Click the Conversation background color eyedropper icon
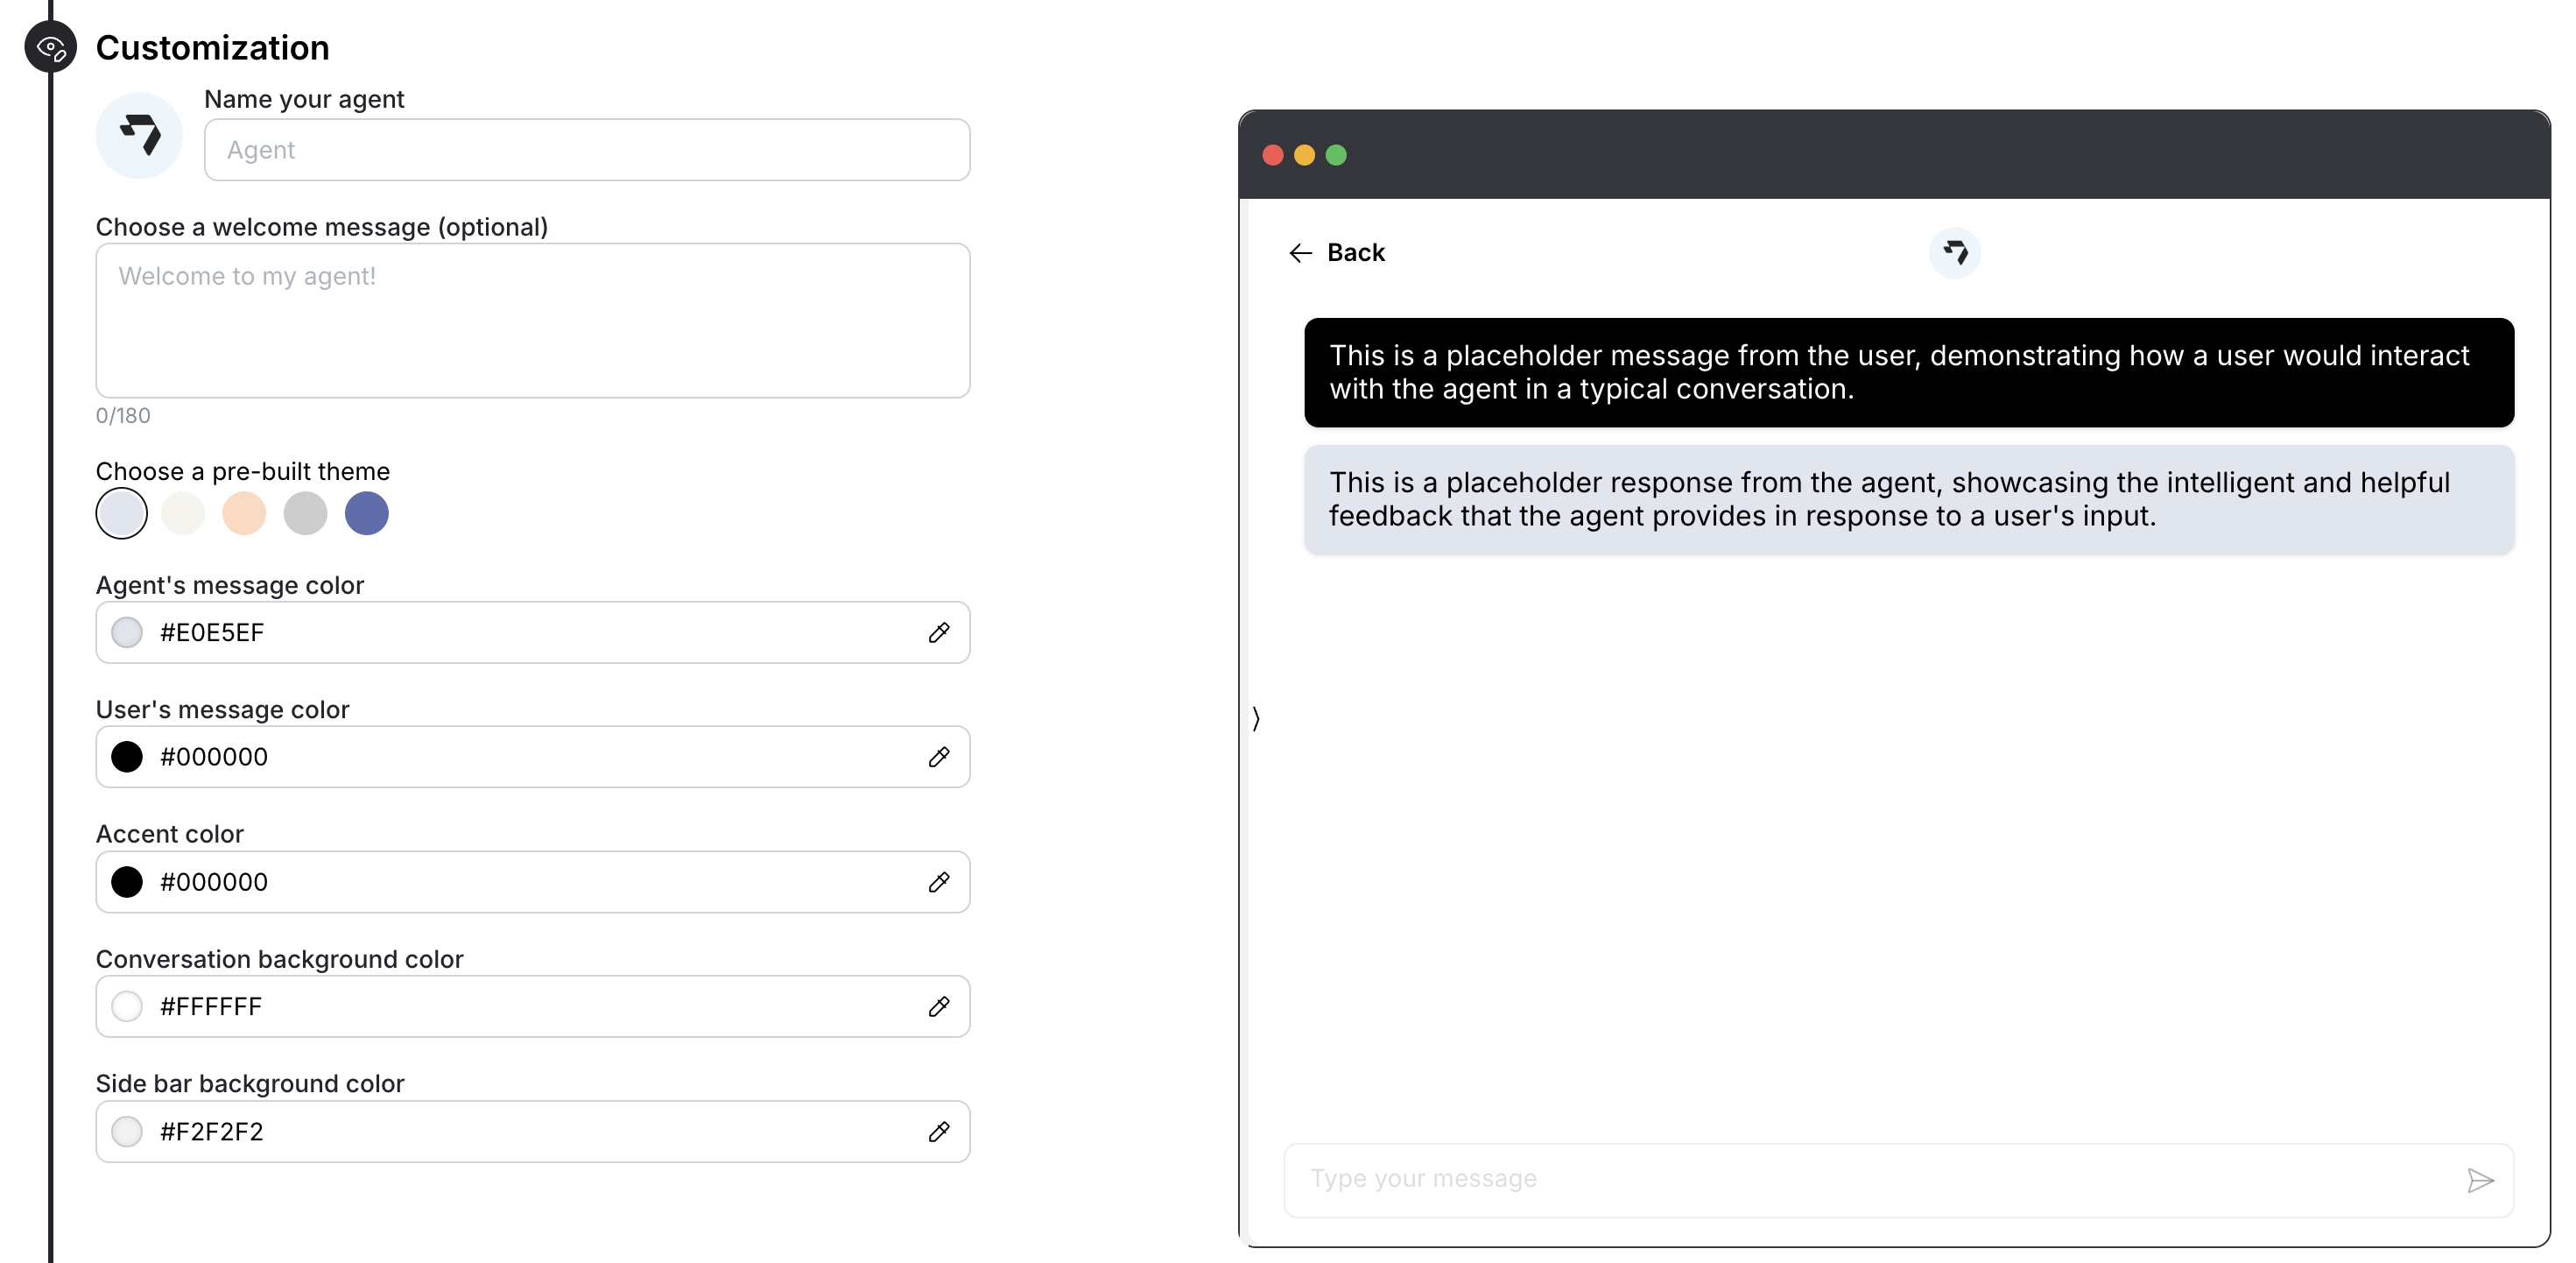Screen dimensions: 2576x1263 pos(938,1007)
